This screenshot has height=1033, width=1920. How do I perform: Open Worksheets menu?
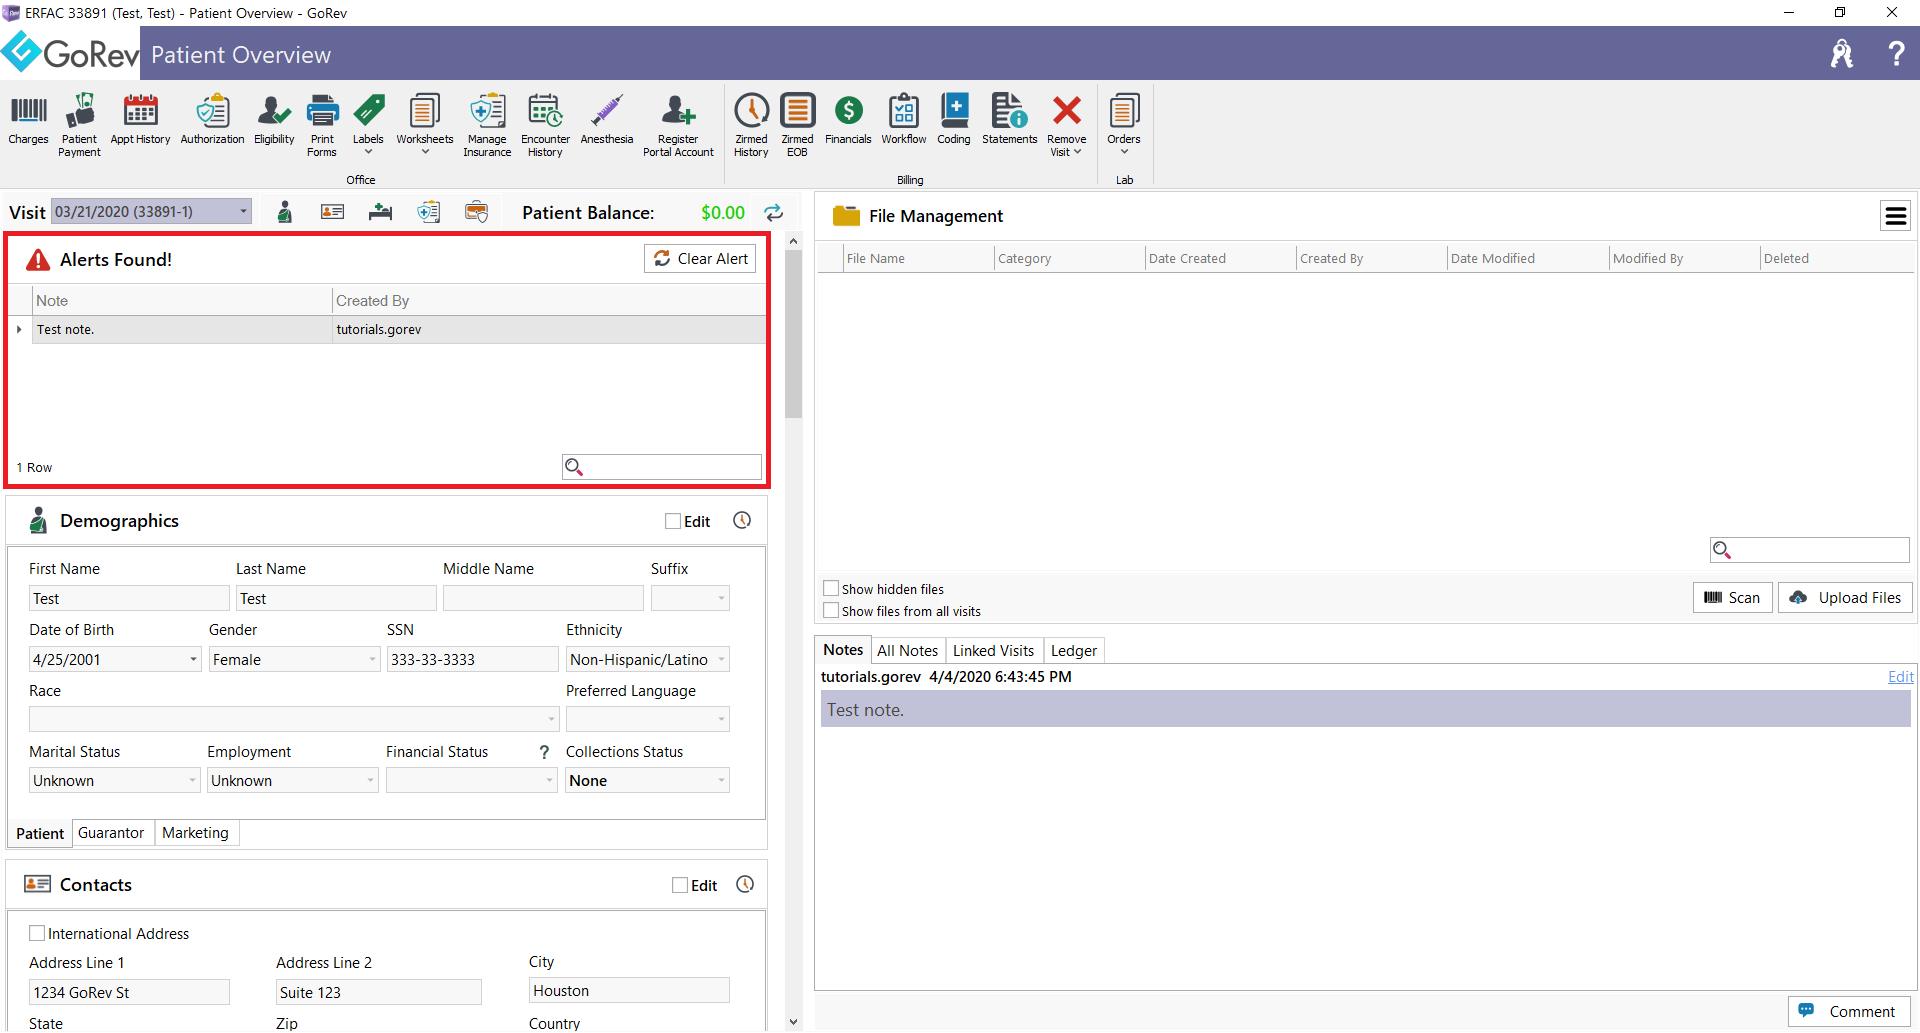coord(425,124)
